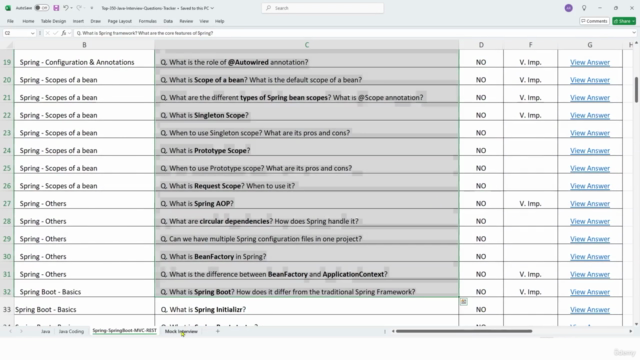Click the Quick Analysis icon below selection
This screenshot has height=360, width=640.
[x=464, y=302]
